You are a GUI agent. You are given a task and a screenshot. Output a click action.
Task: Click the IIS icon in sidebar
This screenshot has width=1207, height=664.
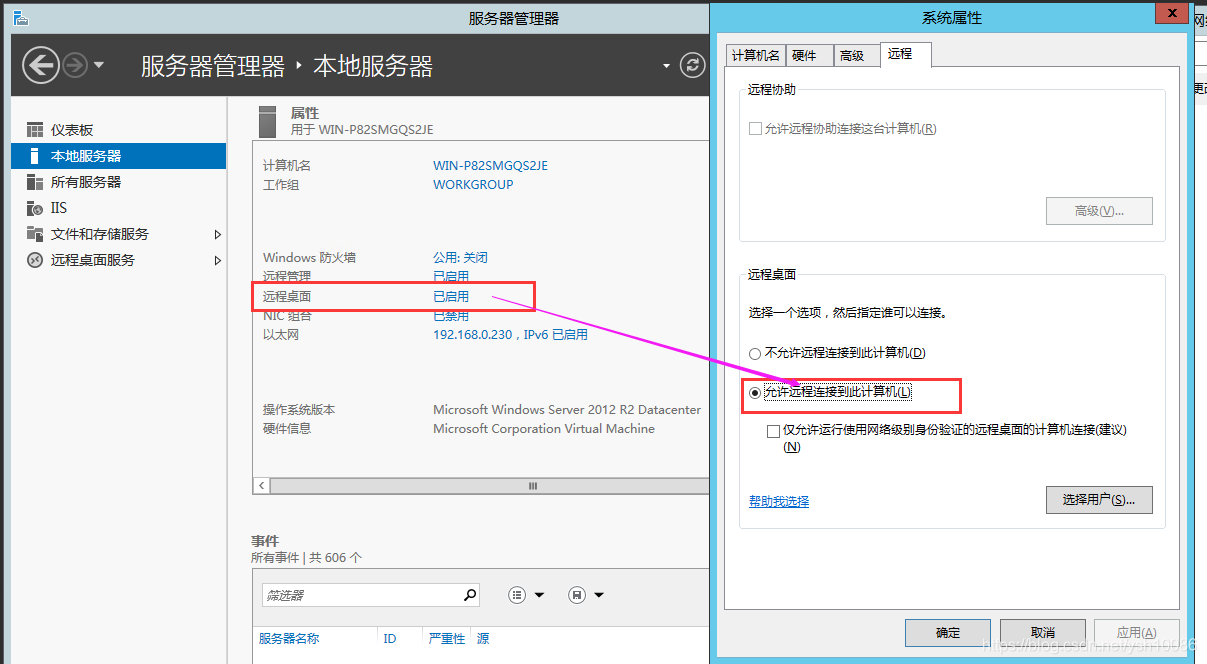coord(35,208)
